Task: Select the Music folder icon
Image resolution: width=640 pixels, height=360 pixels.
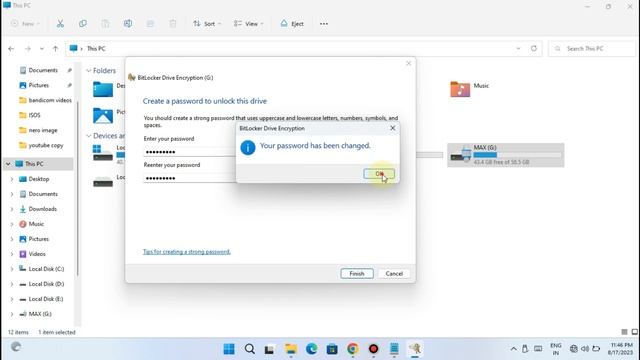Action: 460,89
